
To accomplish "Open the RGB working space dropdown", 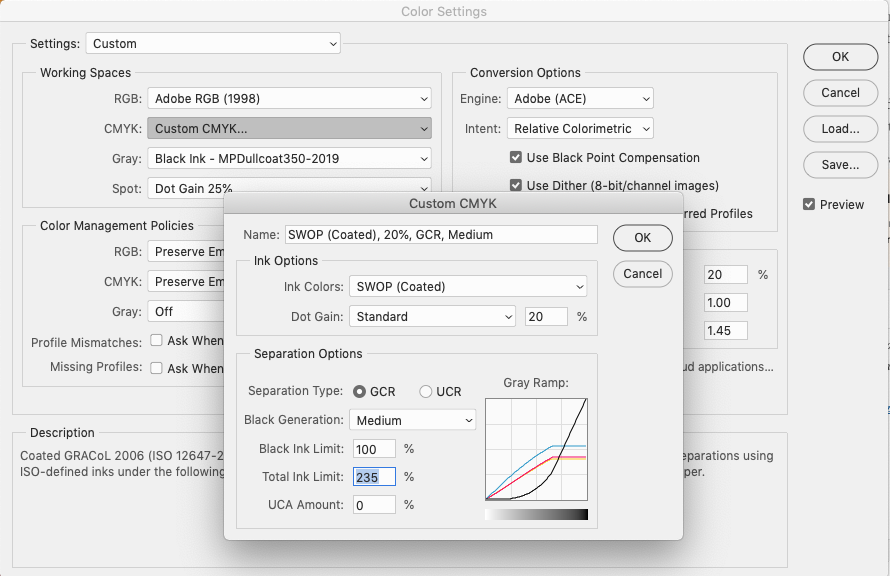I will [289, 98].
